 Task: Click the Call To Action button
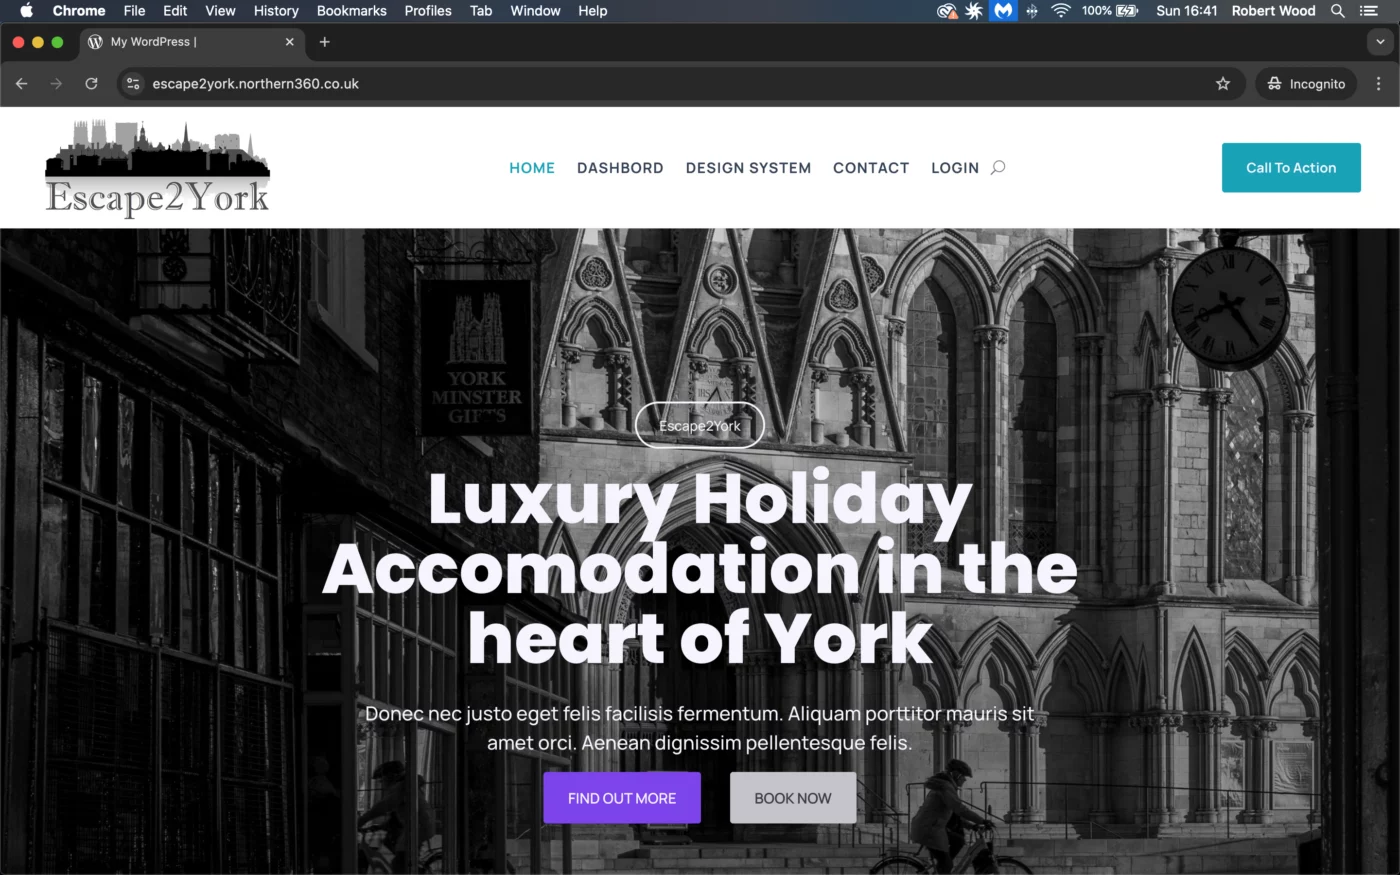(1291, 168)
